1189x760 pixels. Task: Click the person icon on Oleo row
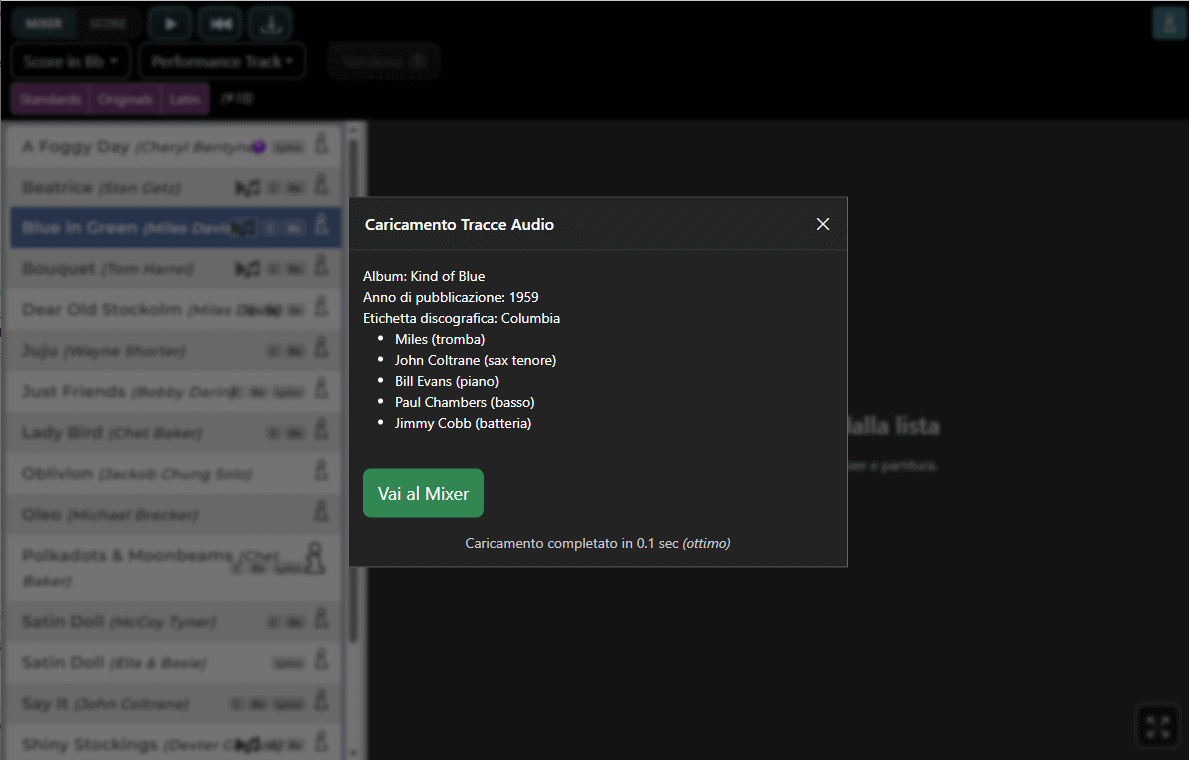point(322,511)
